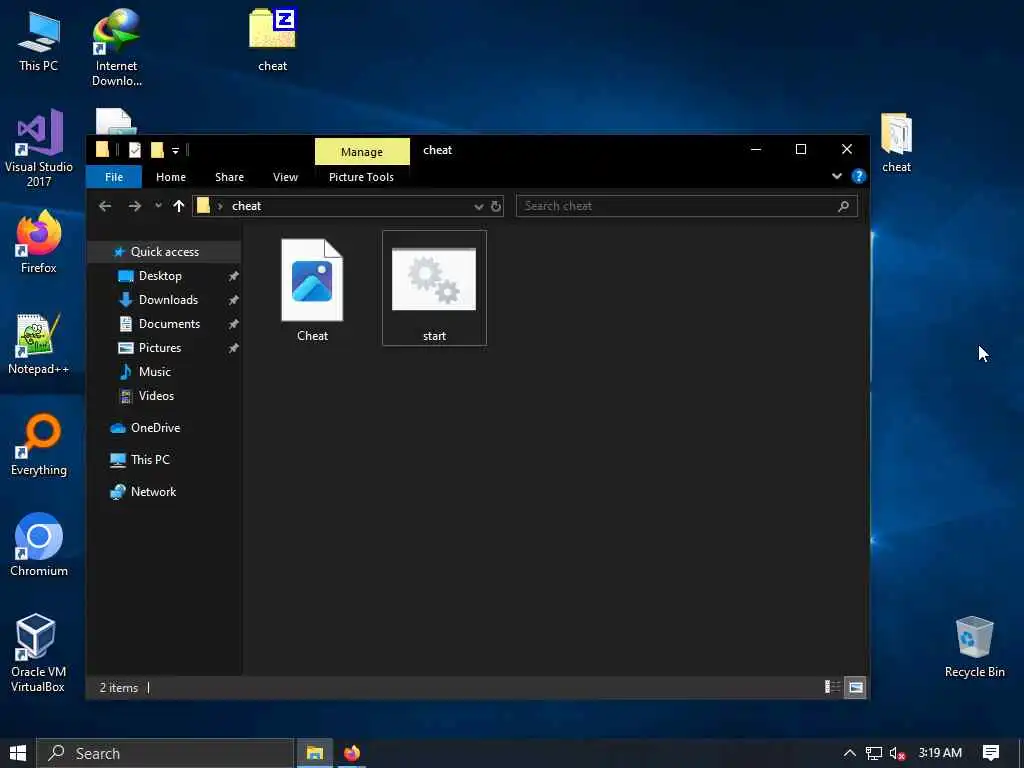
Task: Switch to Details view layout
Action: 832,687
